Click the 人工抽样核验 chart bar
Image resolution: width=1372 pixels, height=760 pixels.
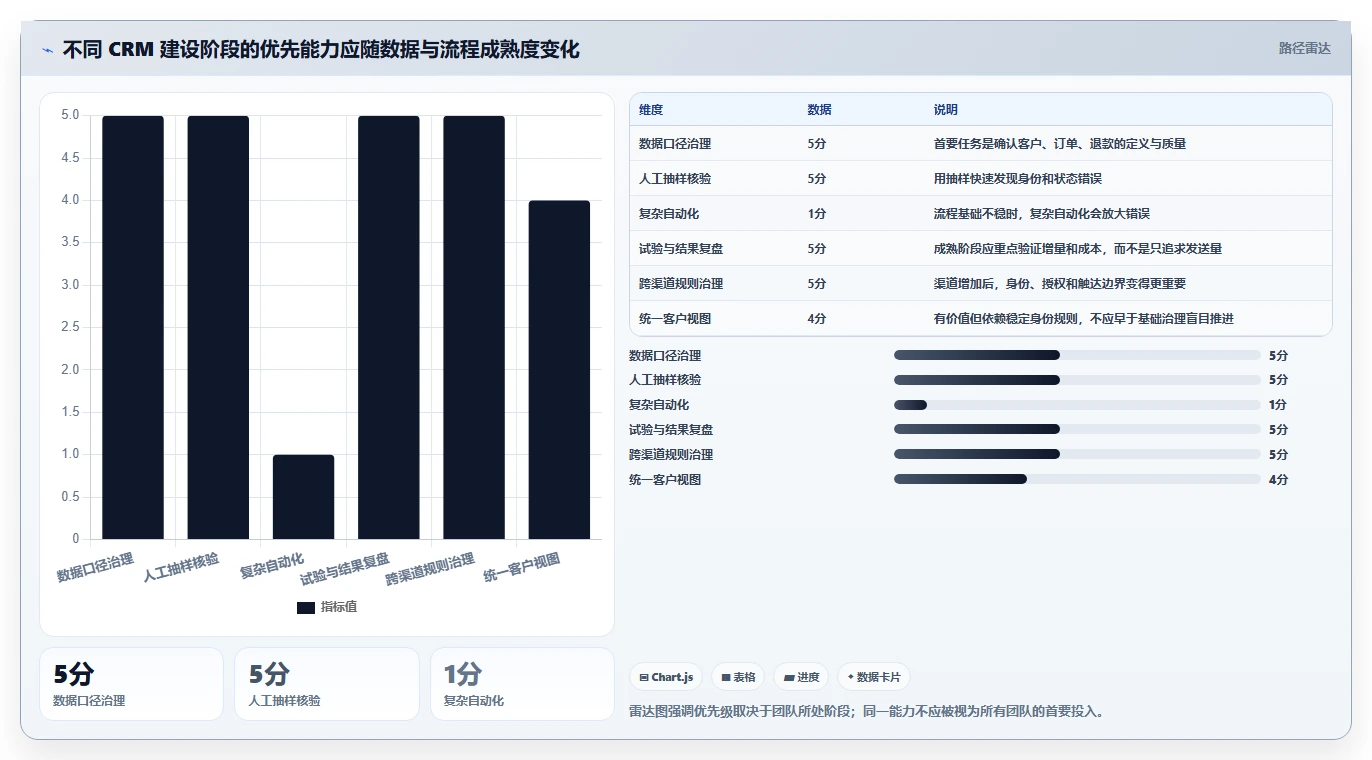(x=218, y=327)
